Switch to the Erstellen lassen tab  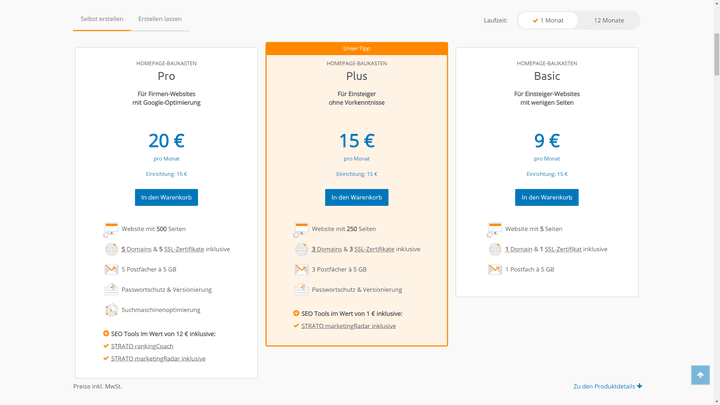click(160, 19)
